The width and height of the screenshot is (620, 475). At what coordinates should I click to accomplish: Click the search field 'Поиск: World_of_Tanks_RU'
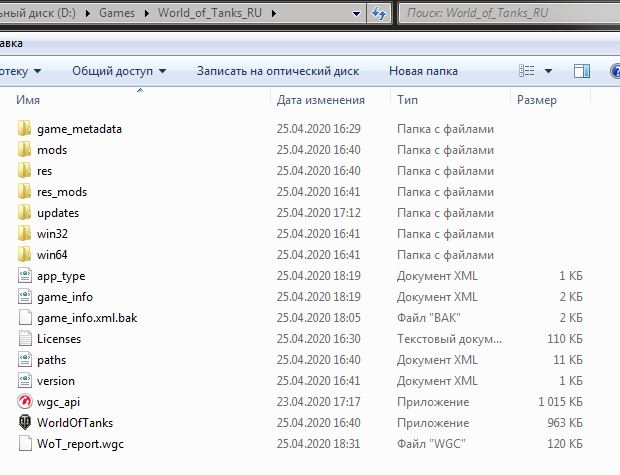click(x=505, y=14)
